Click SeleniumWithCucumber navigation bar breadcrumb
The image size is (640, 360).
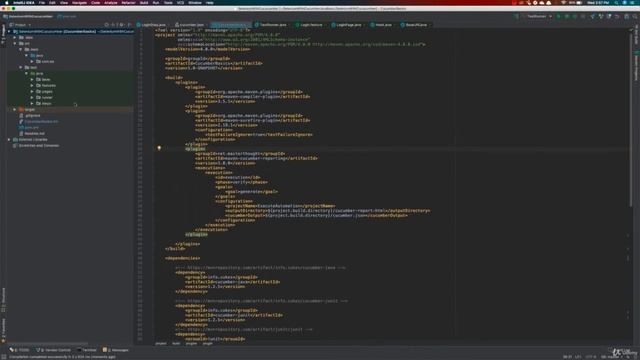click(28, 16)
